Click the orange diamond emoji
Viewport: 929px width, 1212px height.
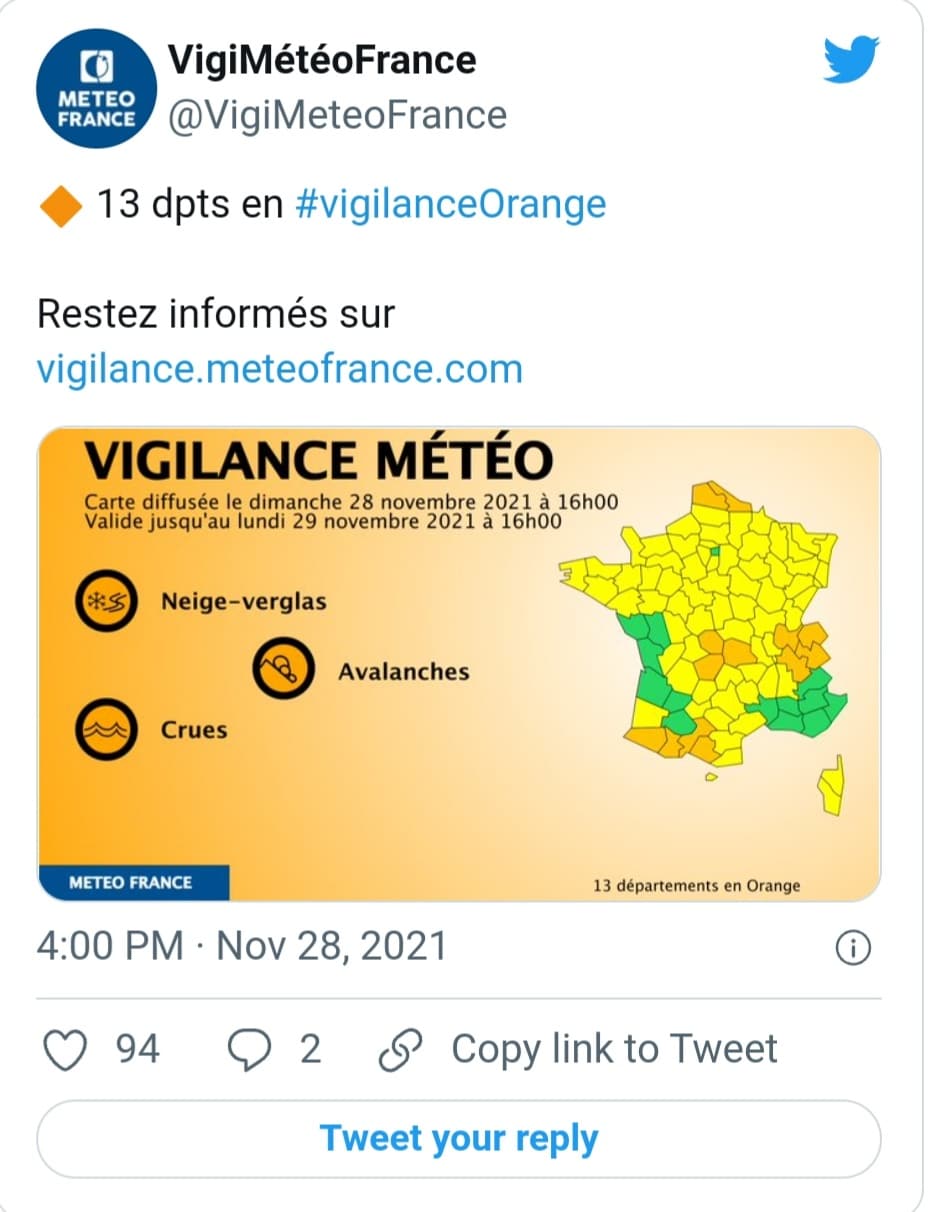(60, 205)
